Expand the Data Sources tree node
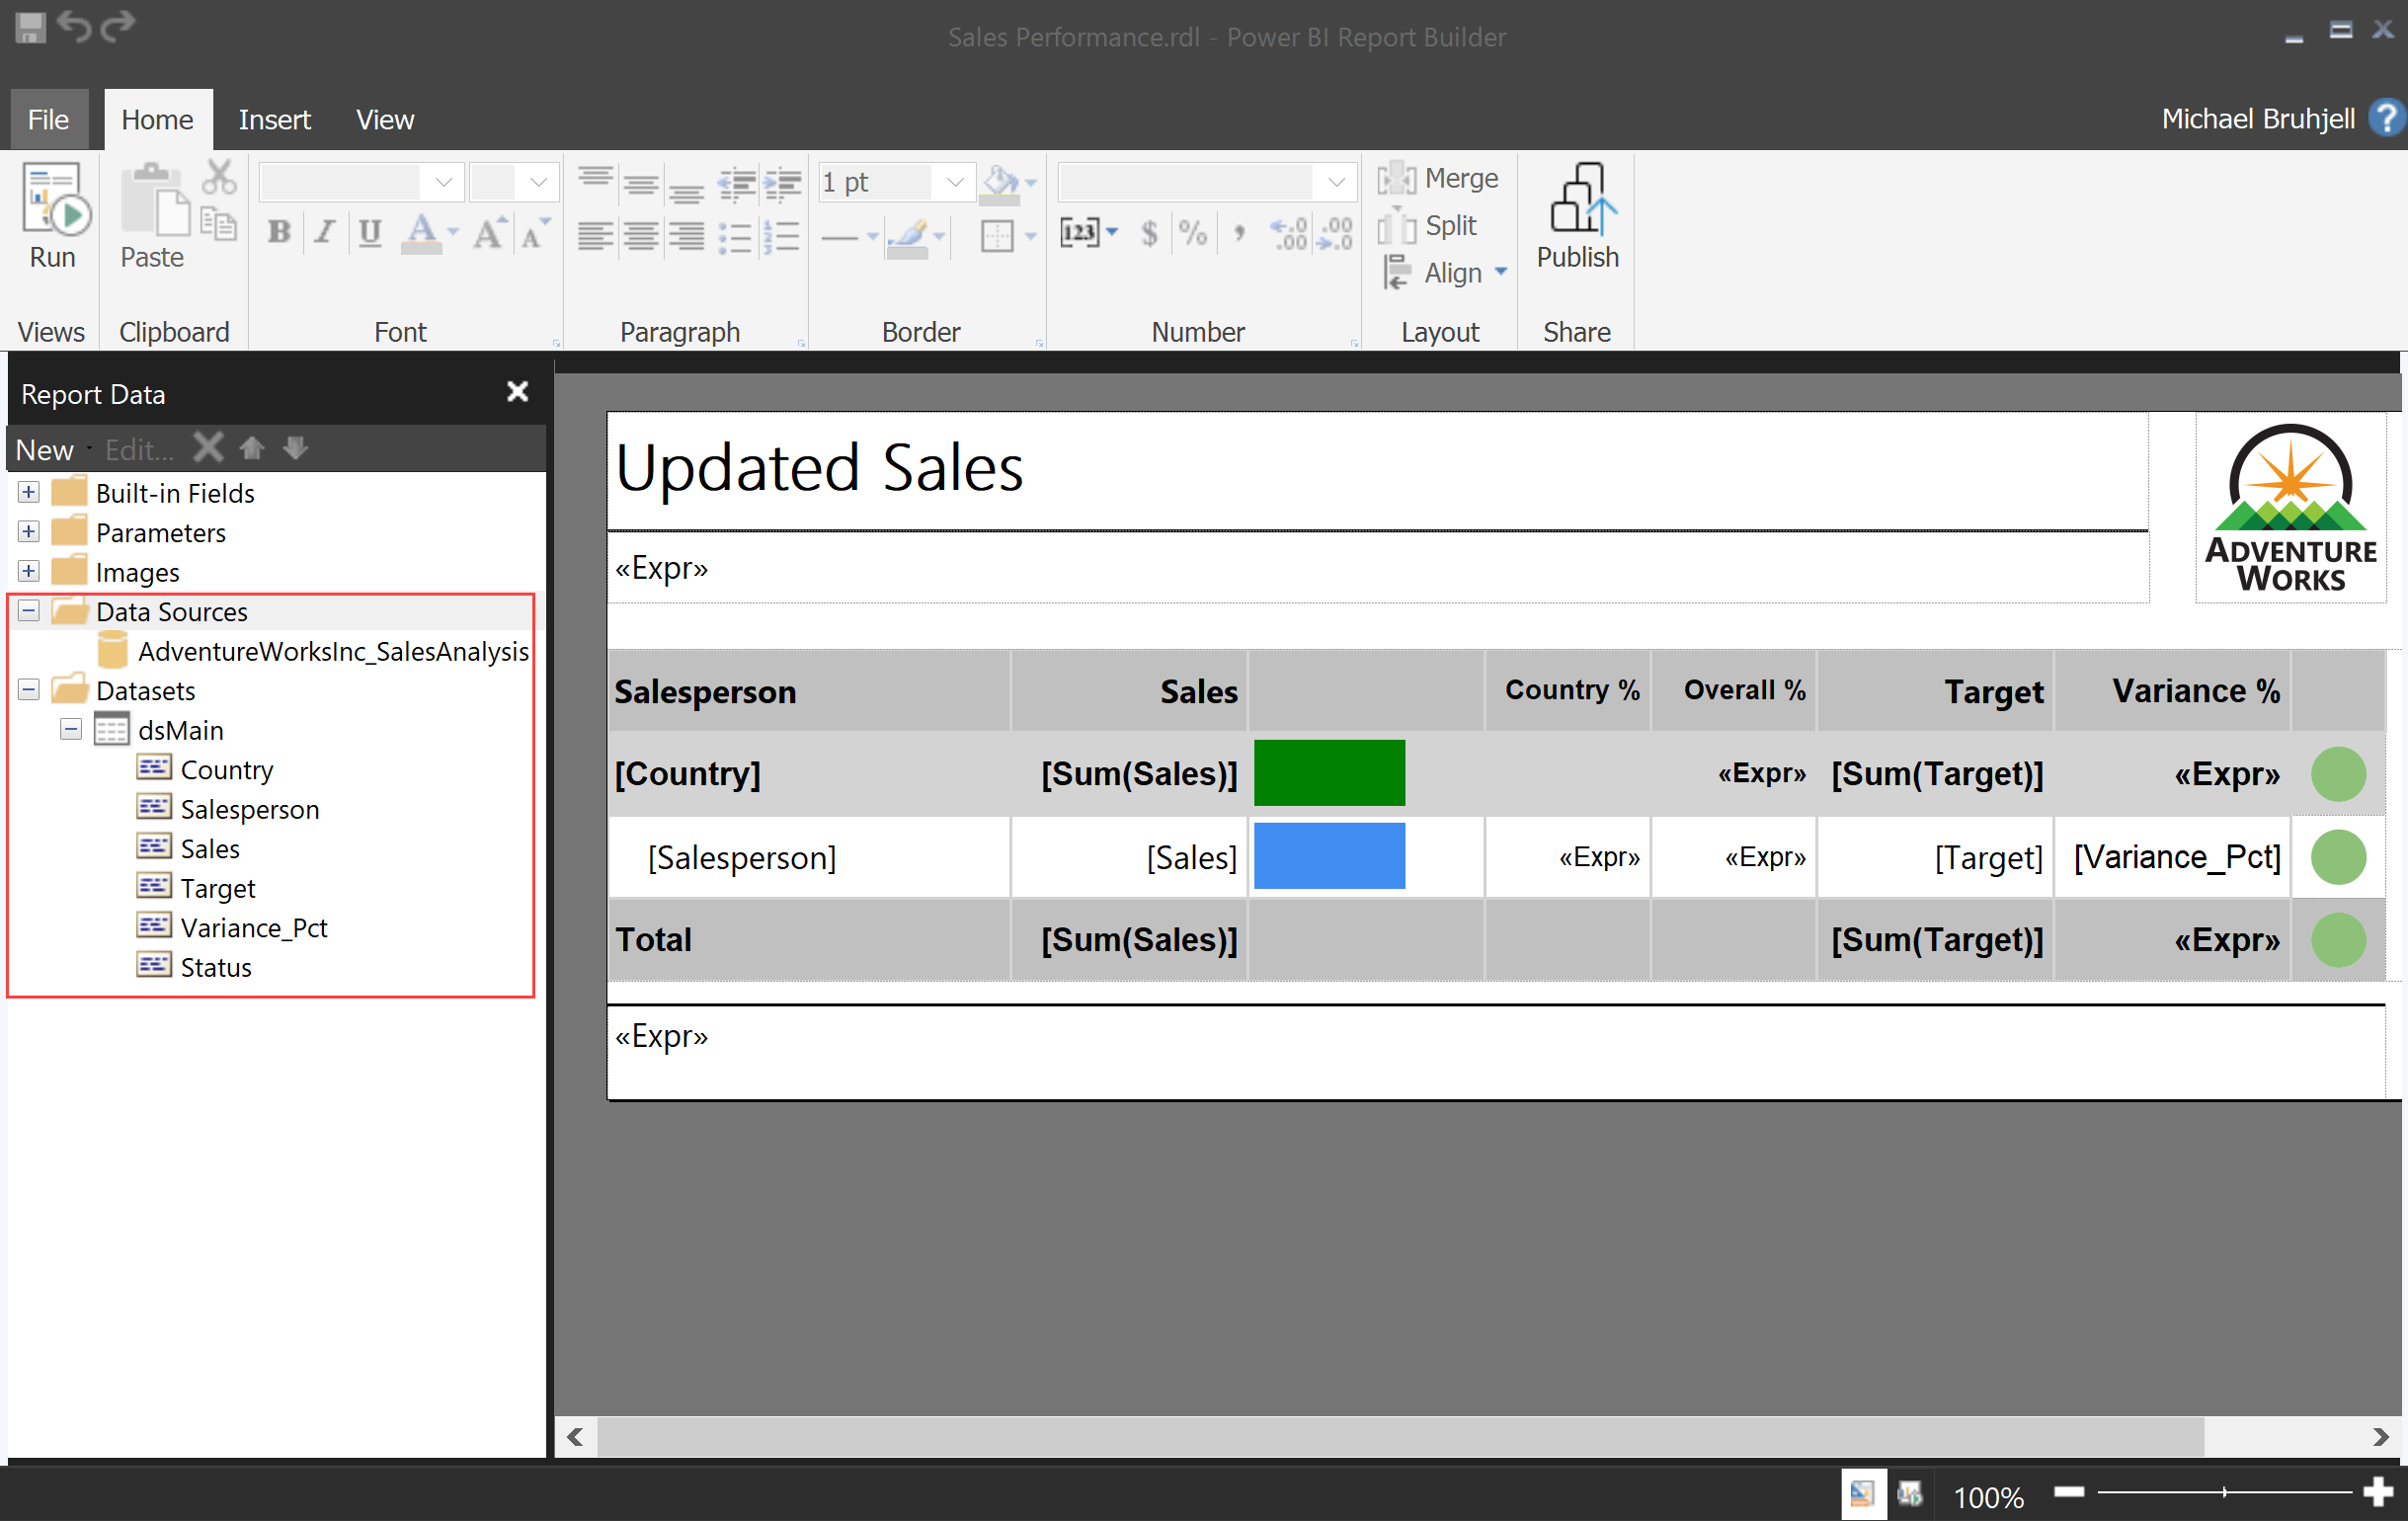This screenshot has width=2408, height=1521. point(27,609)
